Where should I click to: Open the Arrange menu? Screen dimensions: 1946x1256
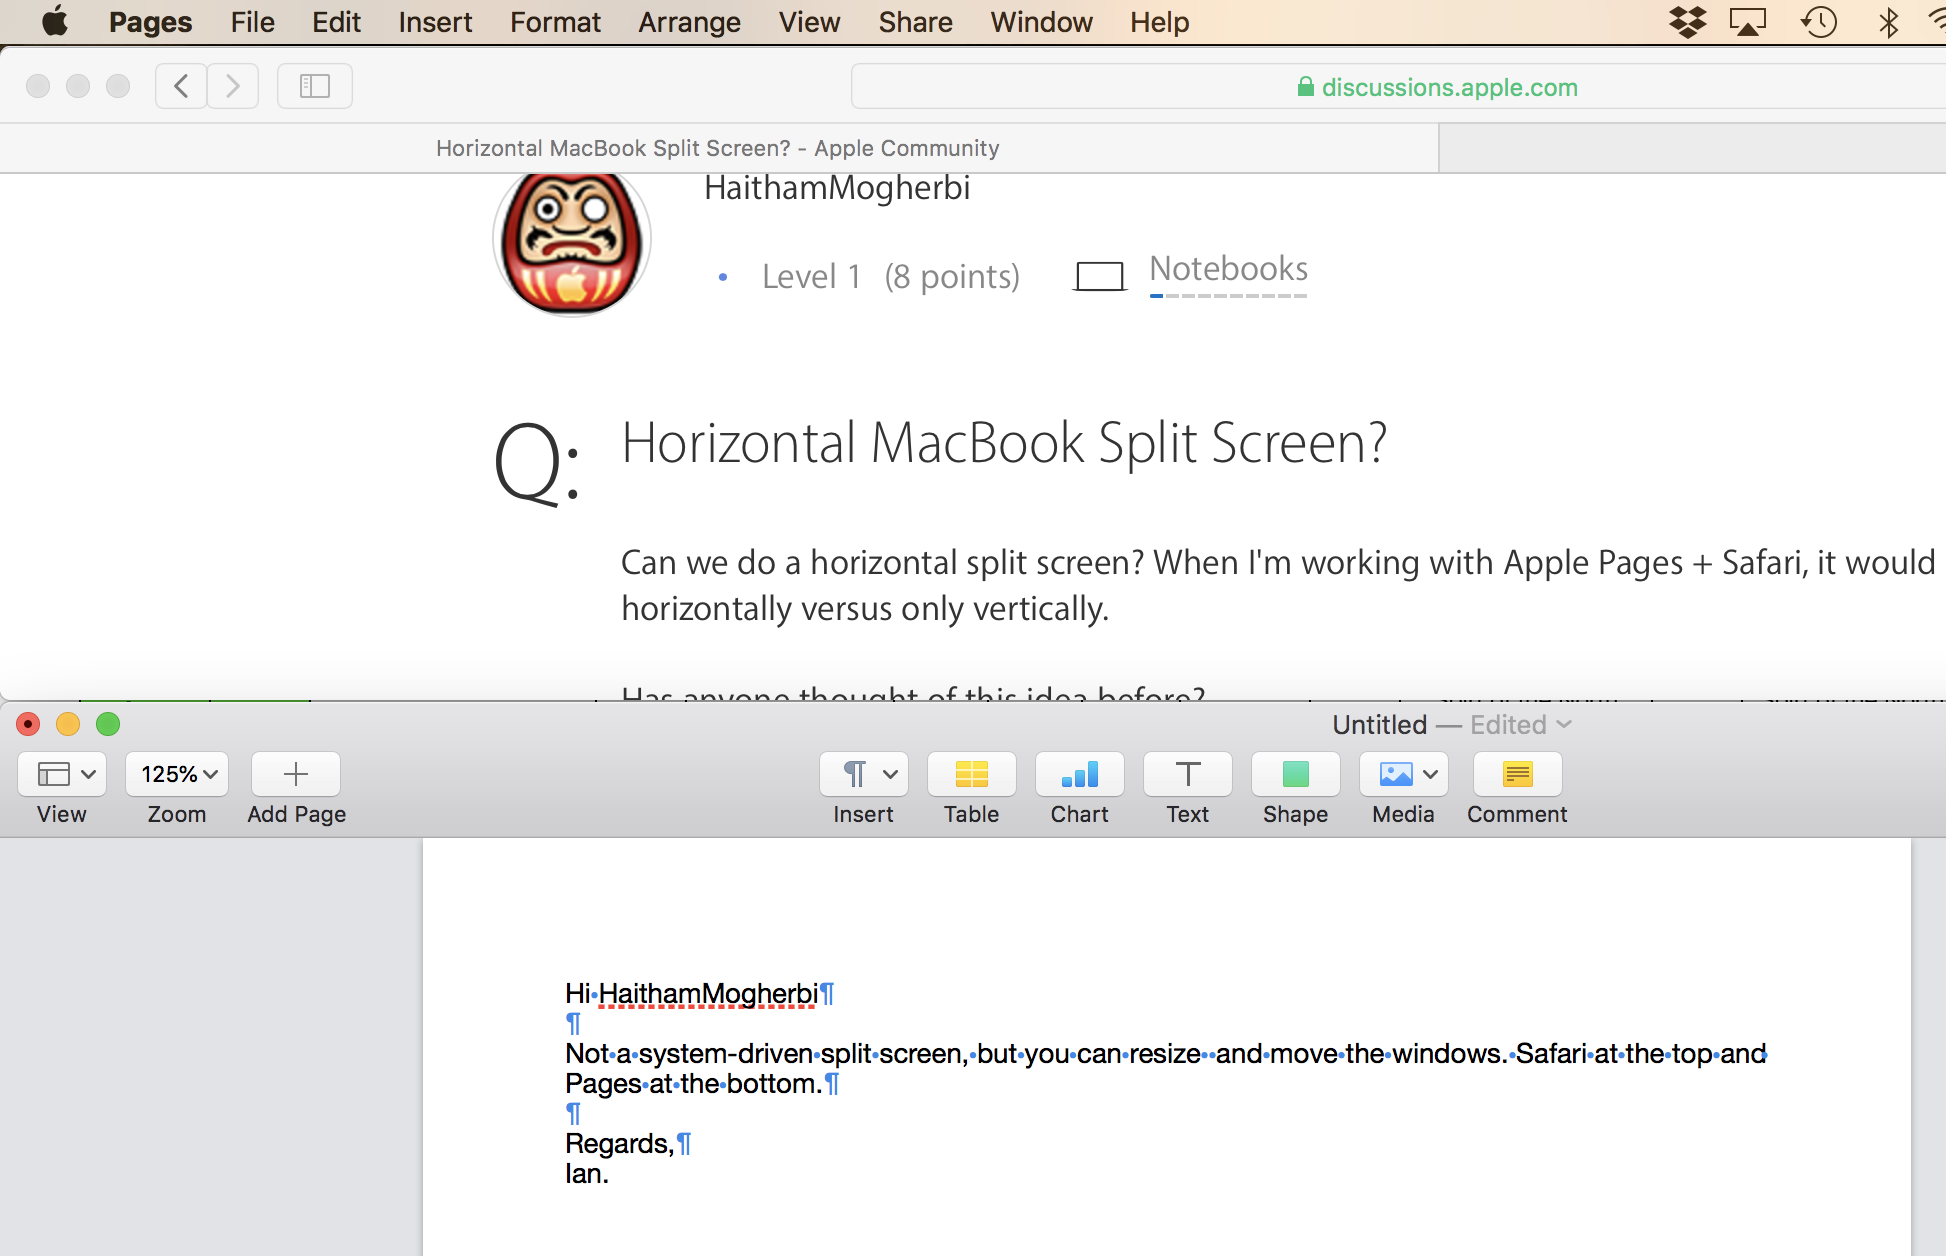pos(689,22)
